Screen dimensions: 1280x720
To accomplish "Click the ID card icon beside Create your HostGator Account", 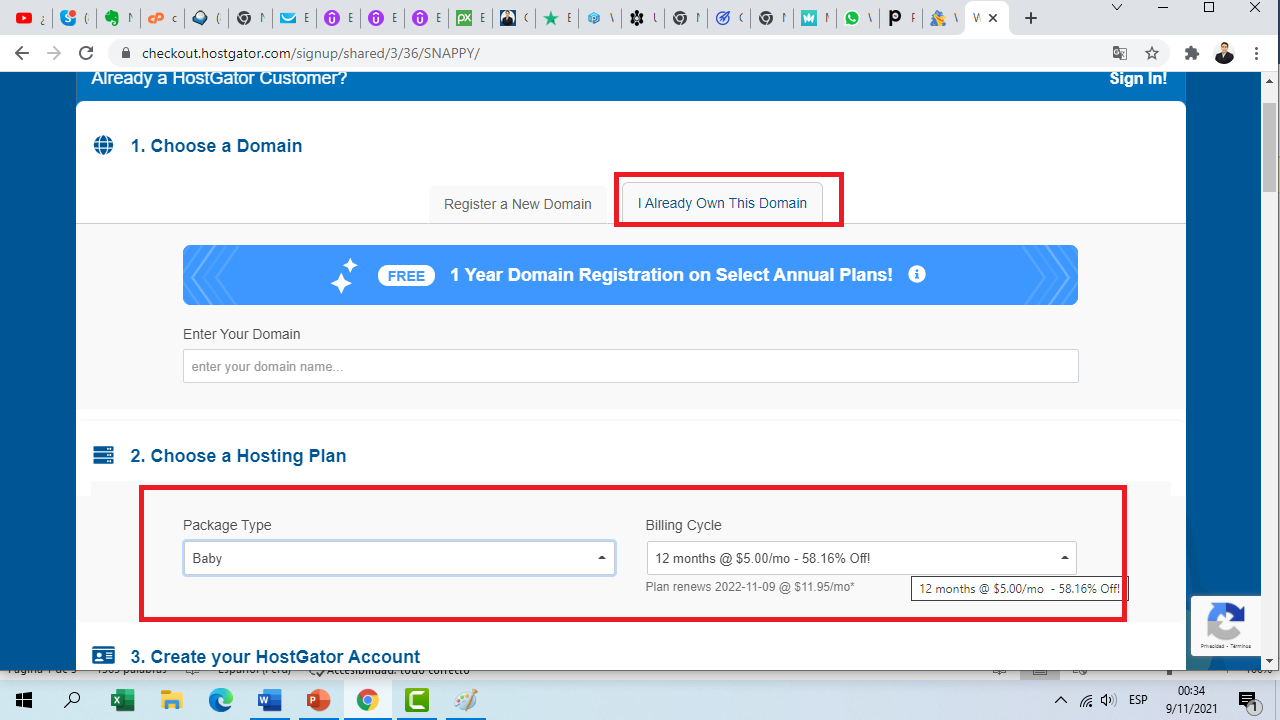I will pyautogui.click(x=103, y=656).
